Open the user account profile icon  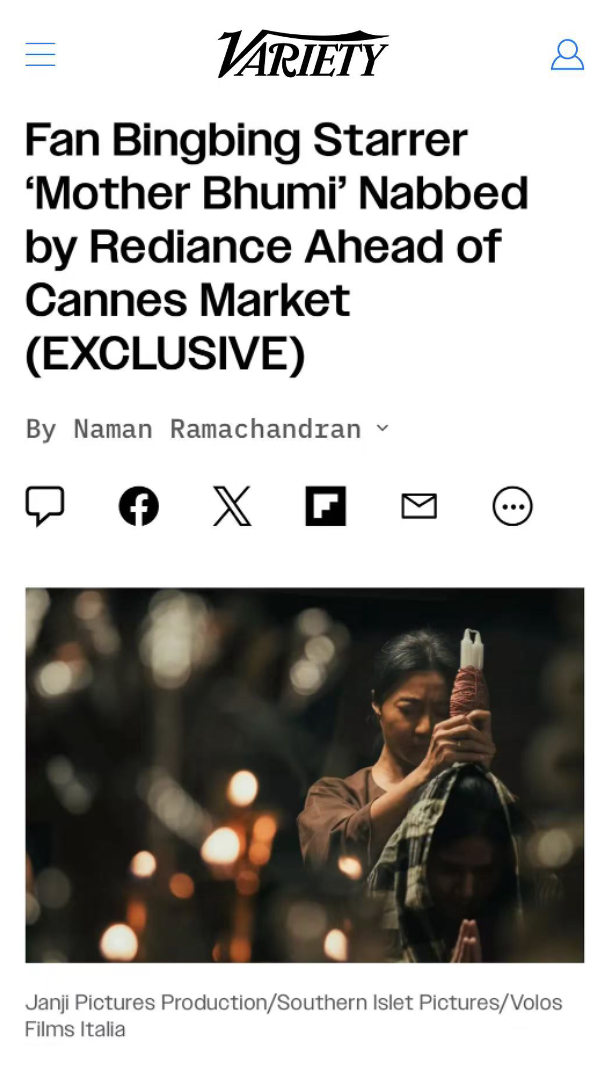pyautogui.click(x=568, y=54)
